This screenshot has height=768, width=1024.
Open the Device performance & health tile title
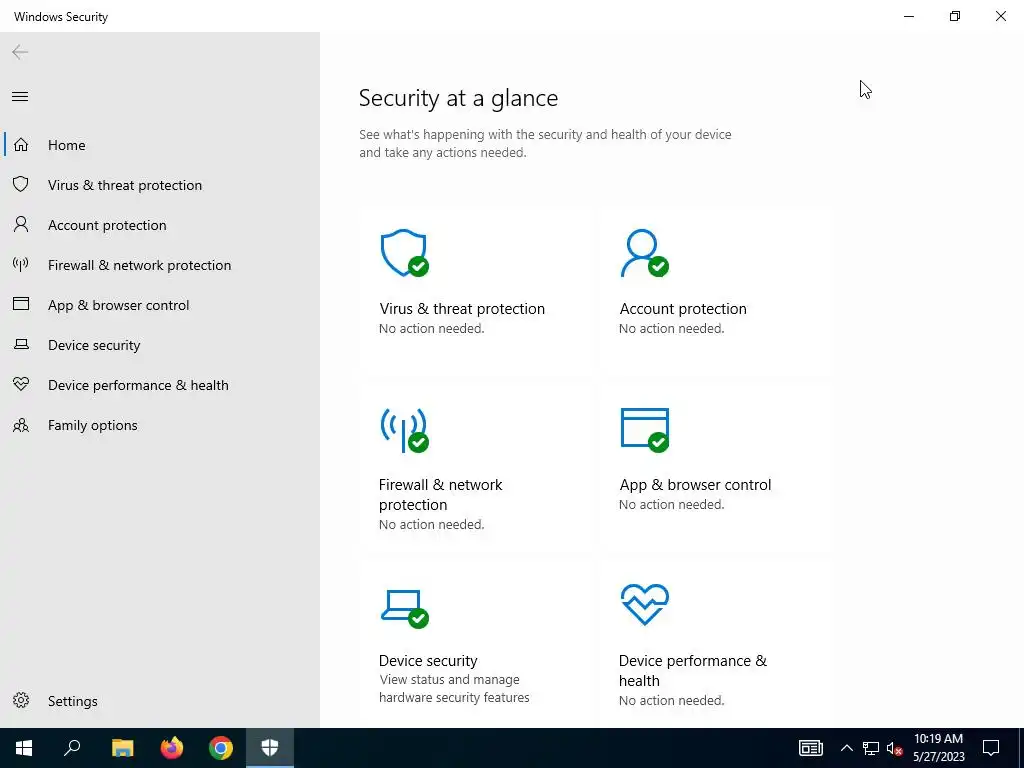click(692, 670)
